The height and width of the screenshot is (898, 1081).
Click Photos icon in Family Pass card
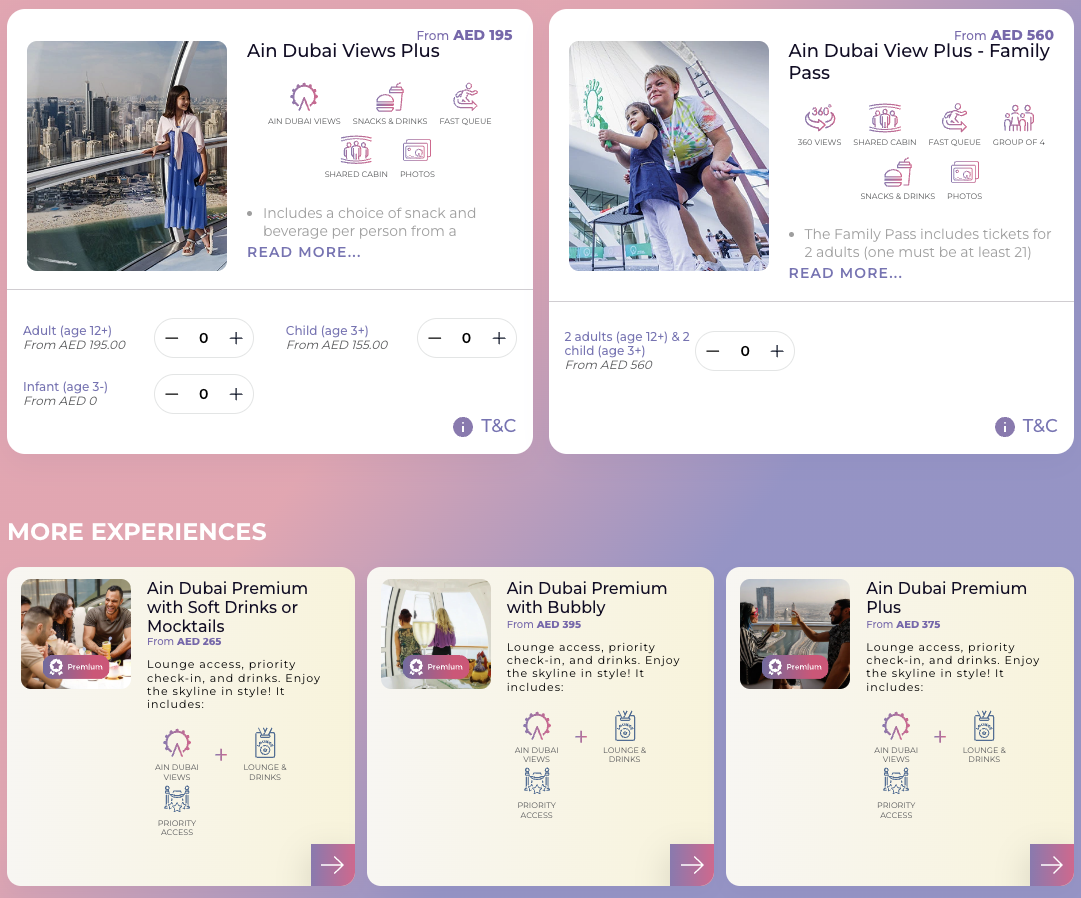[964, 172]
